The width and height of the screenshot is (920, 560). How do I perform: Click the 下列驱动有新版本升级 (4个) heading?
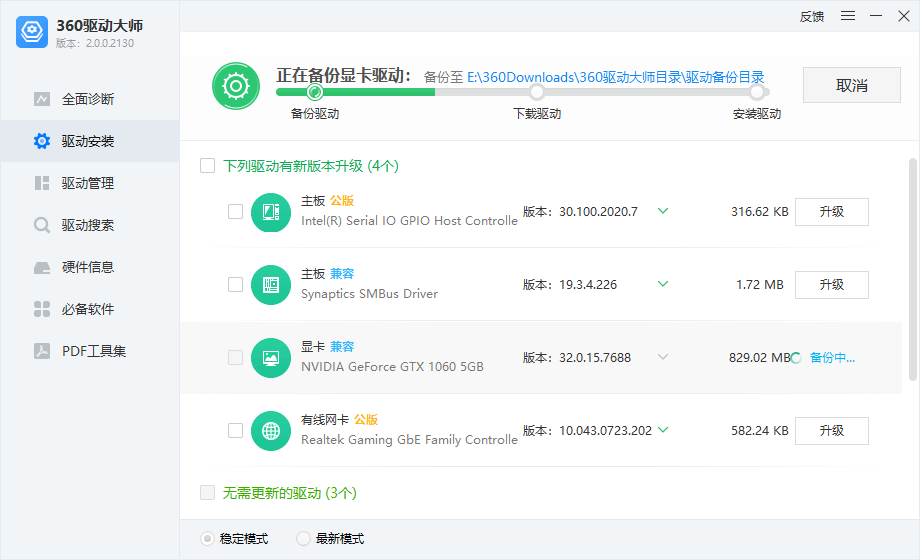point(311,166)
